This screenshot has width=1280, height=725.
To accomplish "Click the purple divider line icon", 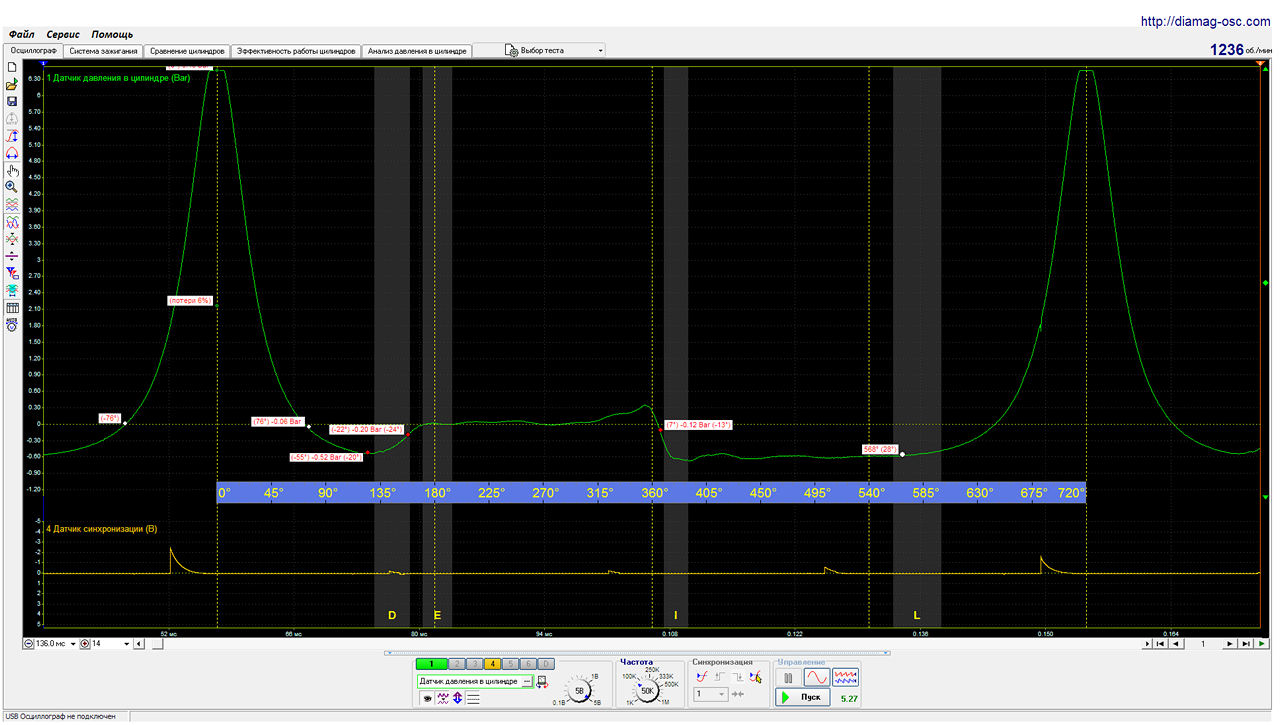I will (12, 256).
